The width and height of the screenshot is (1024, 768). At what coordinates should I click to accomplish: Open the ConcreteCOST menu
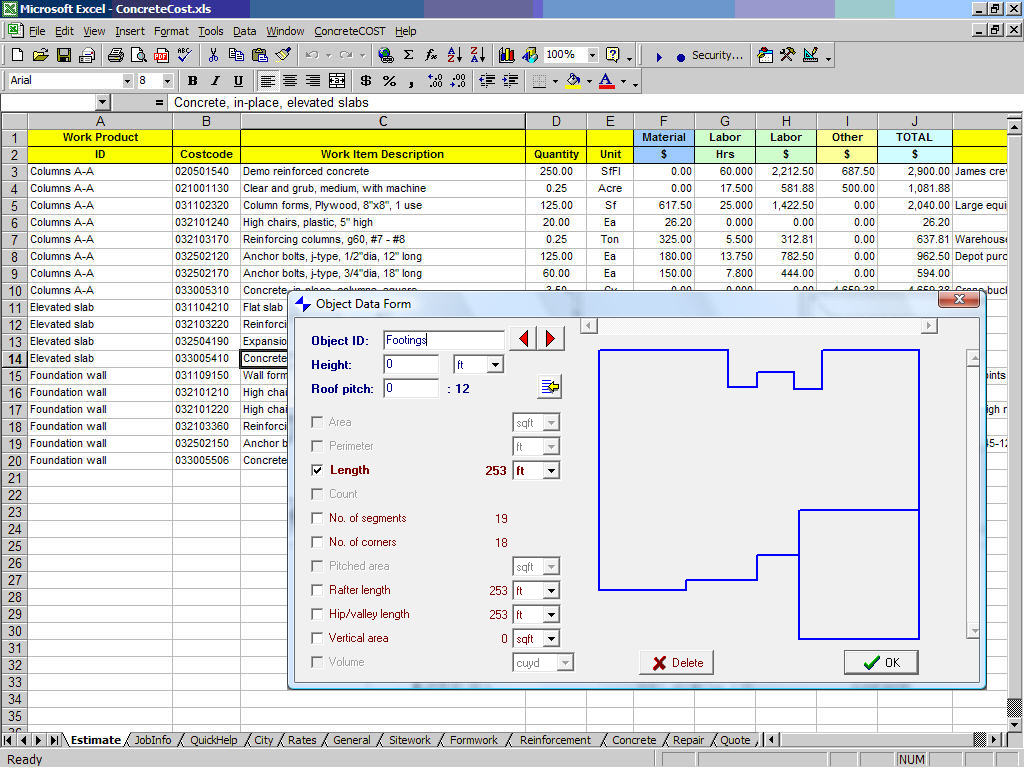point(350,31)
